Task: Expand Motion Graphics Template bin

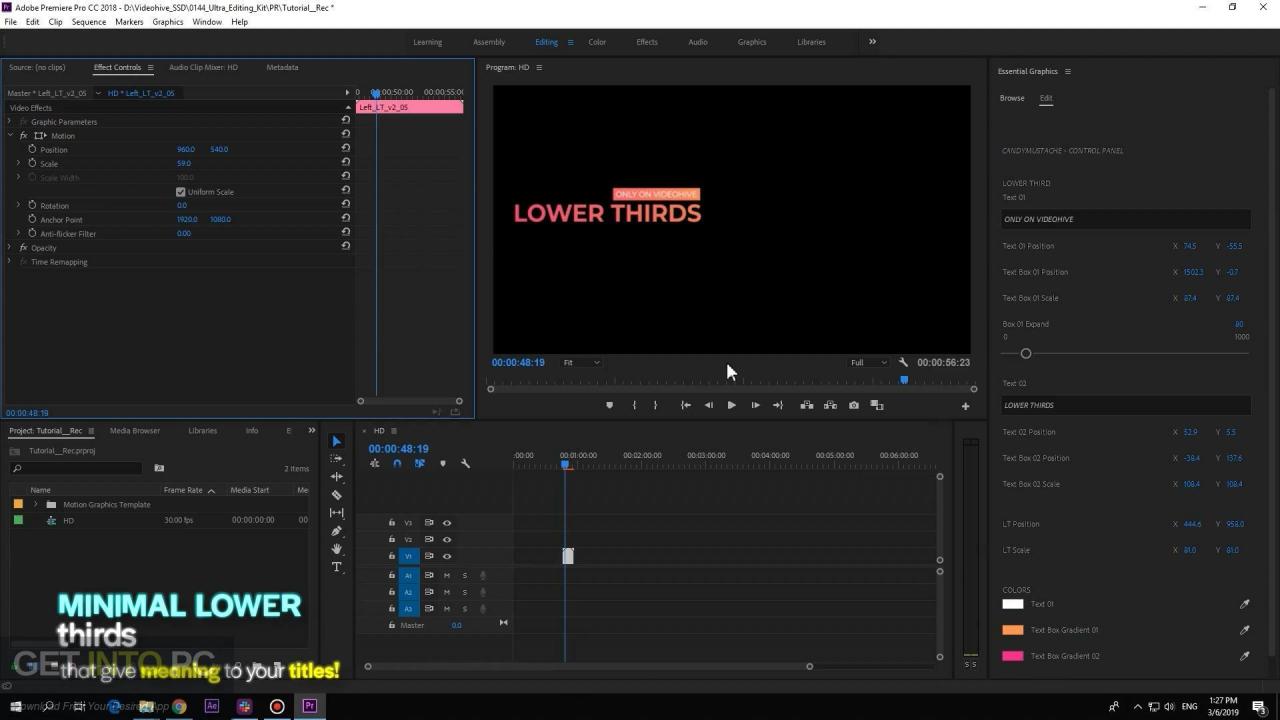Action: point(36,504)
